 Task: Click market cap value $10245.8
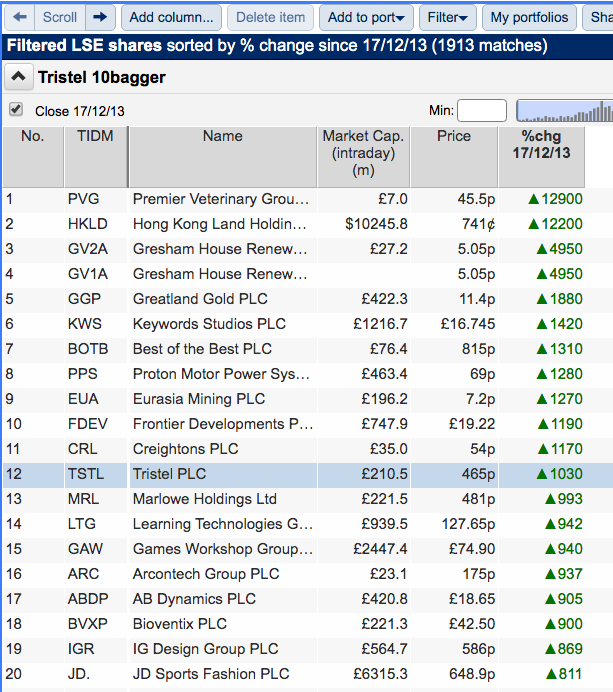pyautogui.click(x=376, y=224)
